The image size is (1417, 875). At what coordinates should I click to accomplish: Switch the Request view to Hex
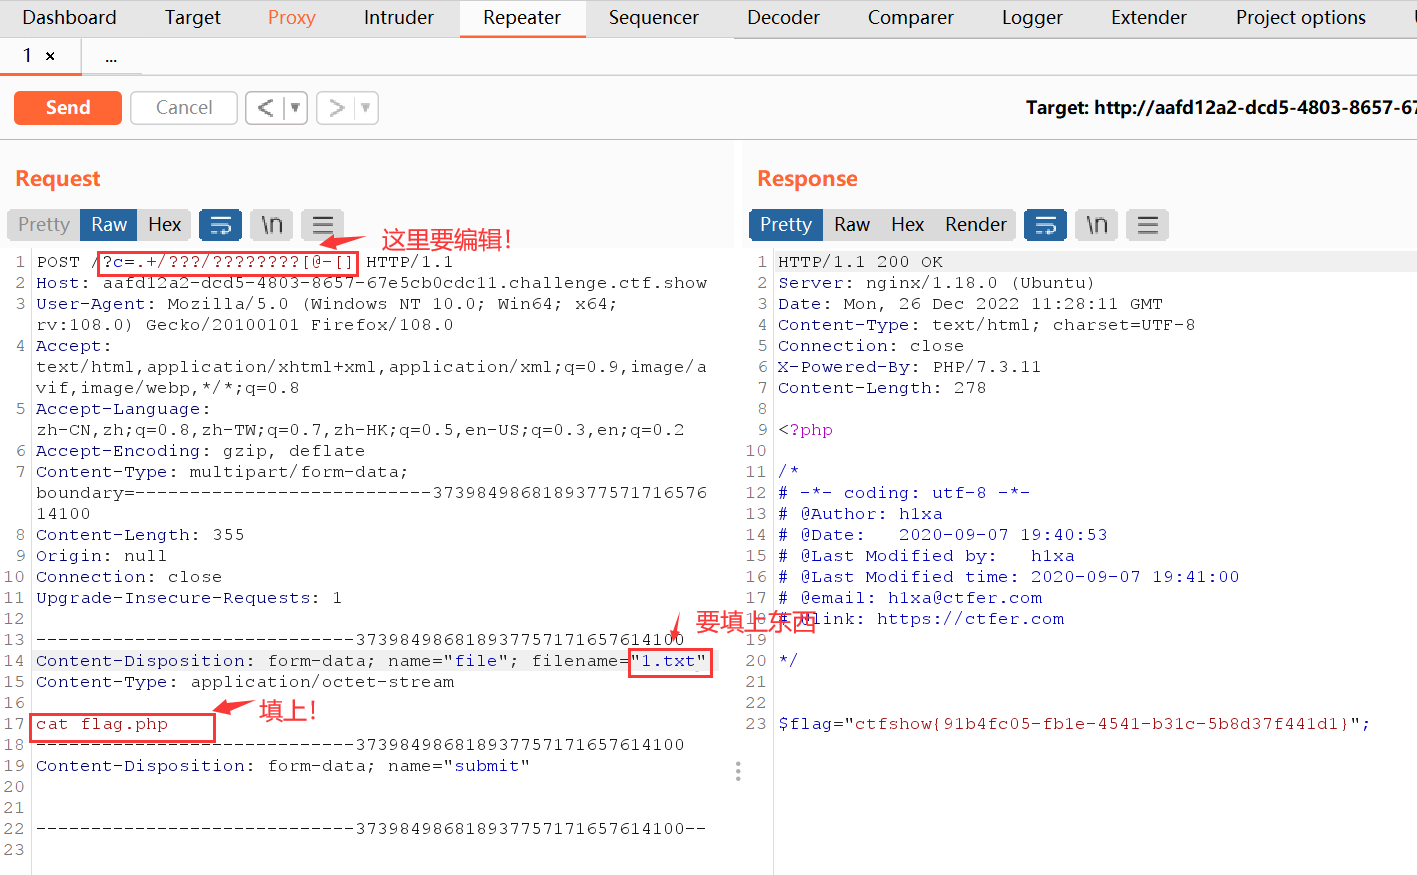click(164, 225)
